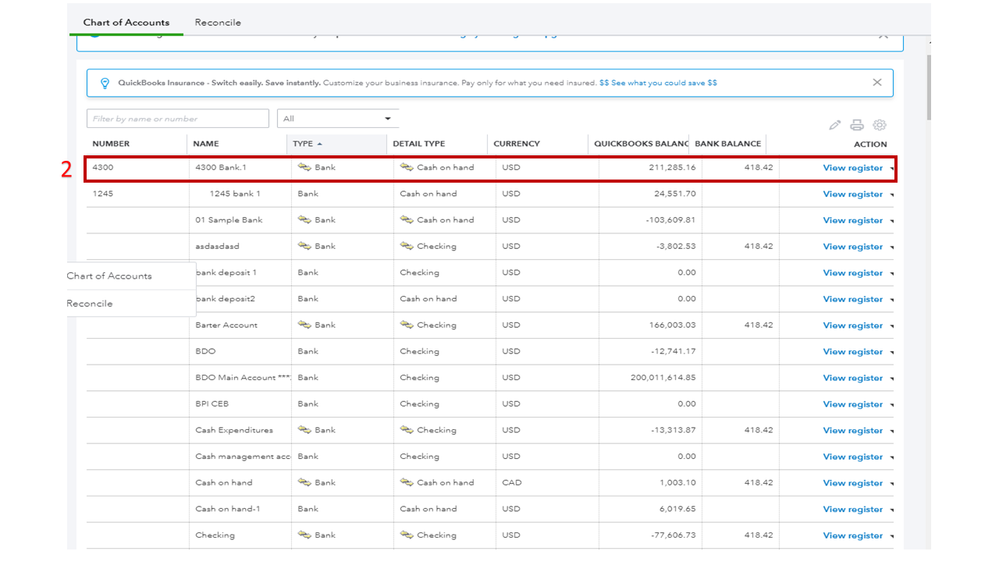Screen dimensions: 999x562
Task: Switch to the Reconcile tab
Action: pyautogui.click(x=217, y=22)
